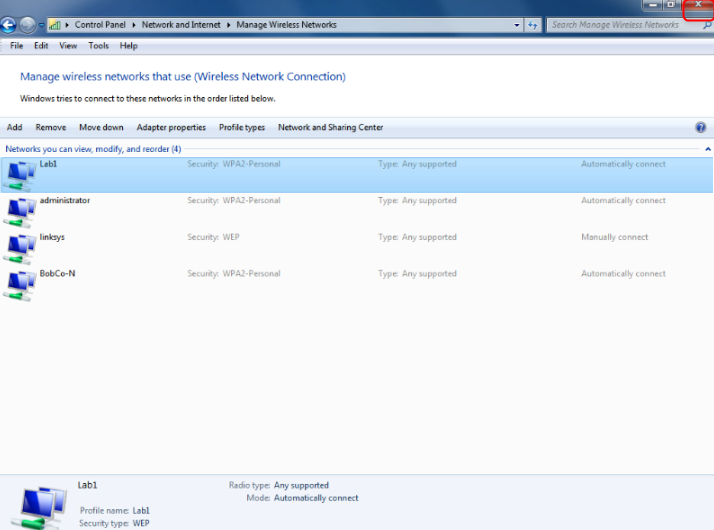Click the Network and Internet breadcrumb

click(181, 25)
